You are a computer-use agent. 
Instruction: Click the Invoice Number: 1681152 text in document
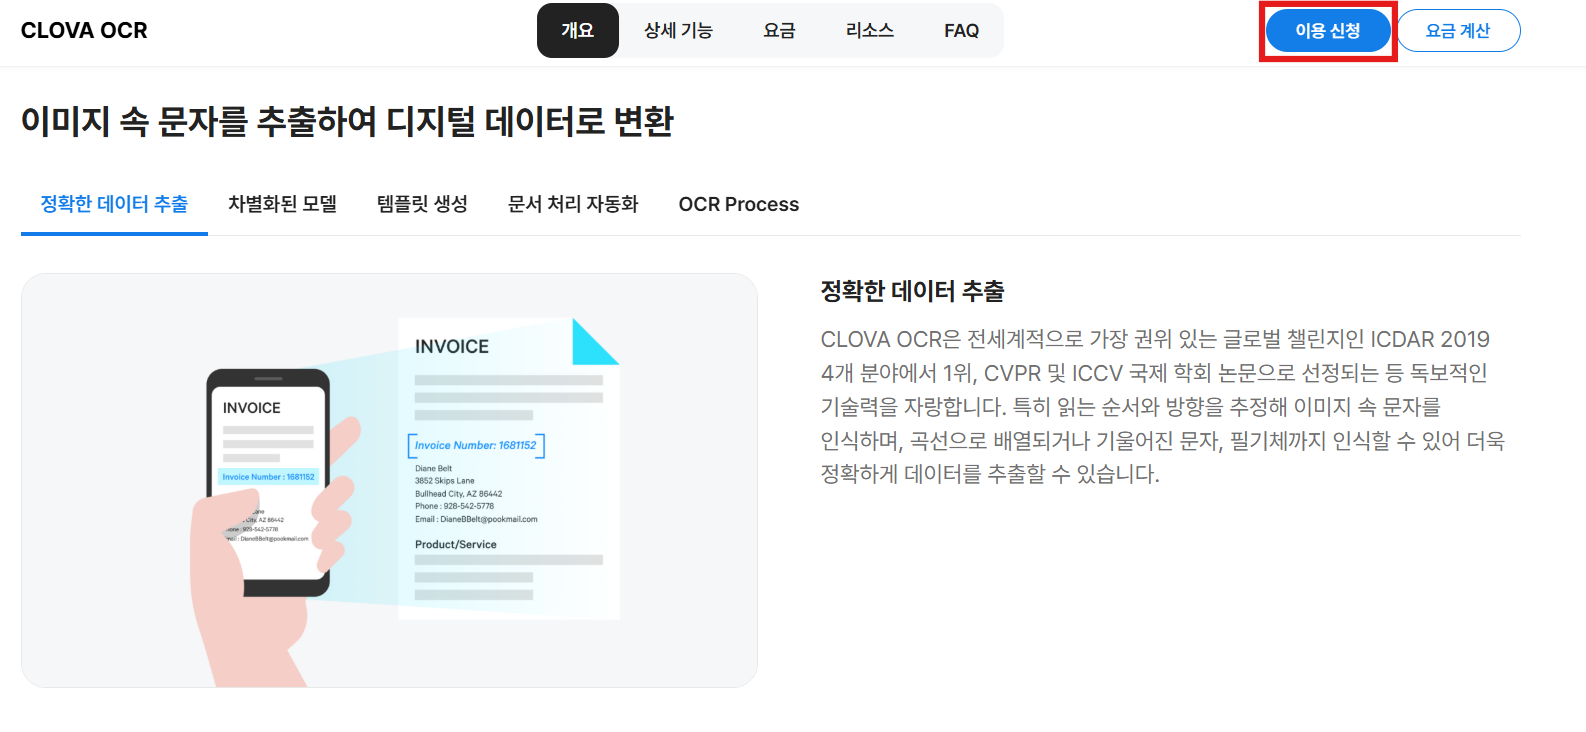476,446
